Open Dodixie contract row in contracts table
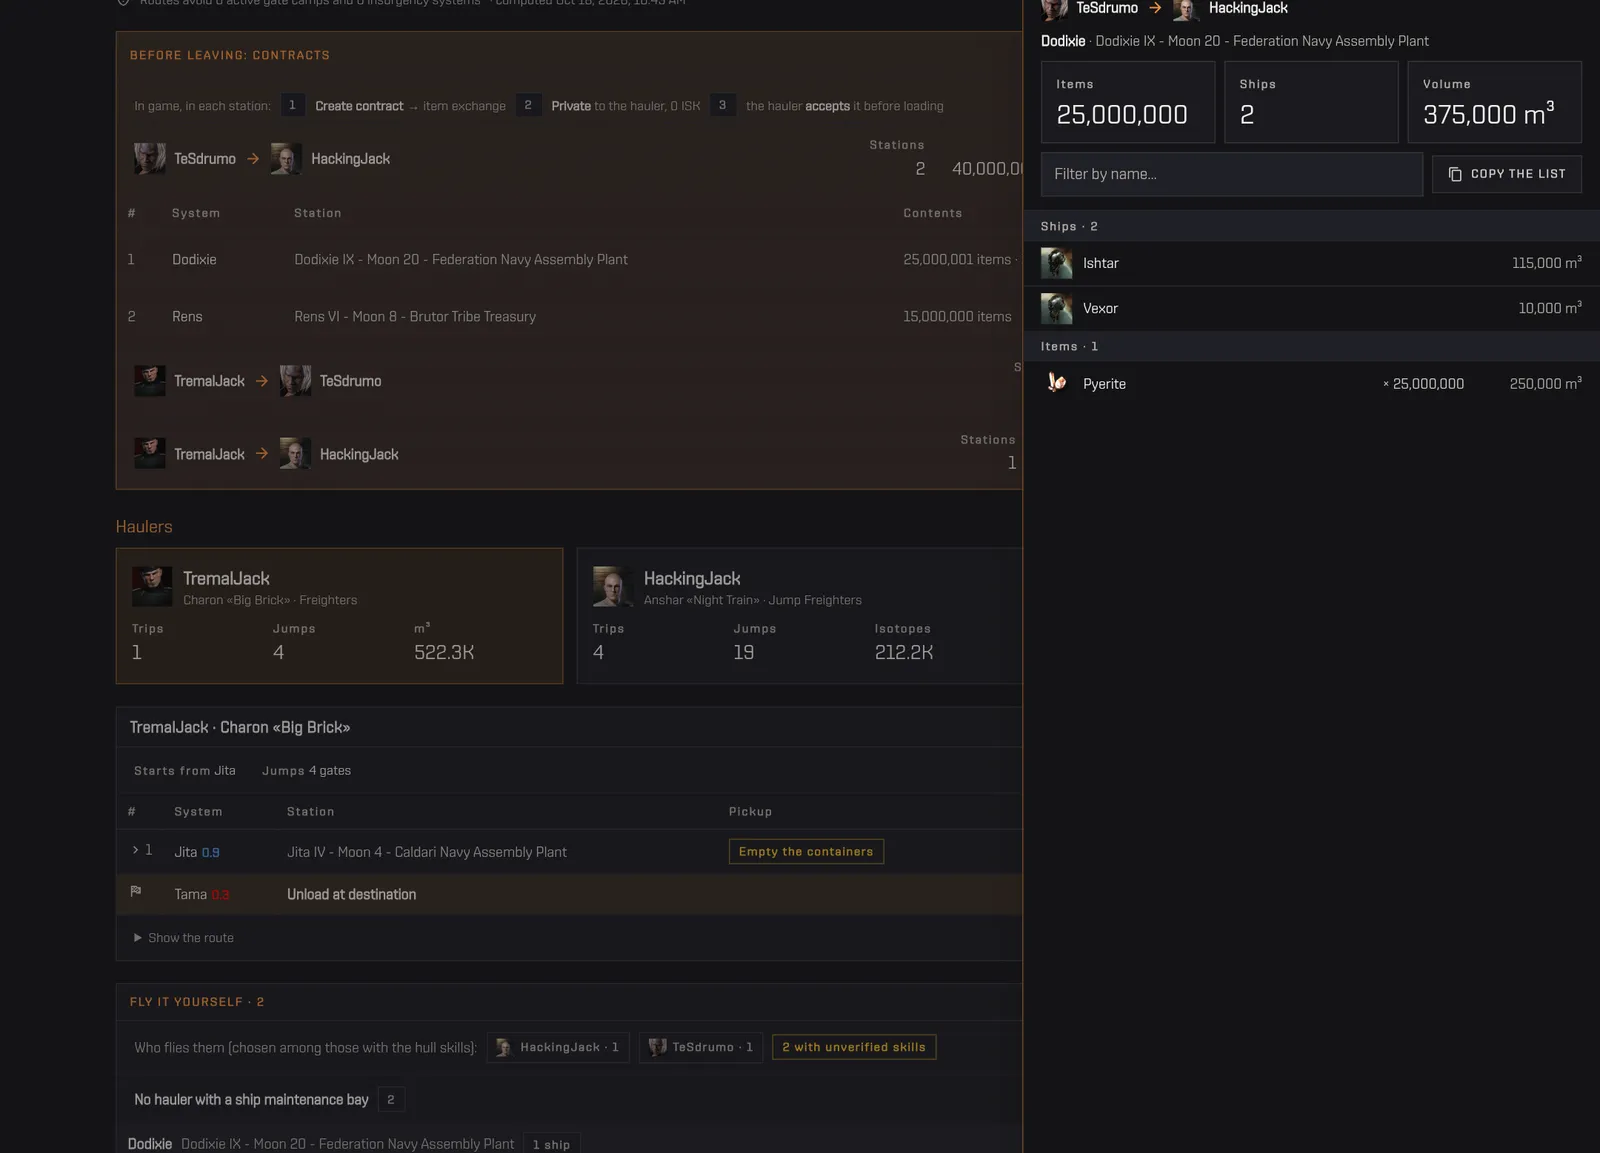This screenshot has height=1153, width=1600. [x=569, y=259]
